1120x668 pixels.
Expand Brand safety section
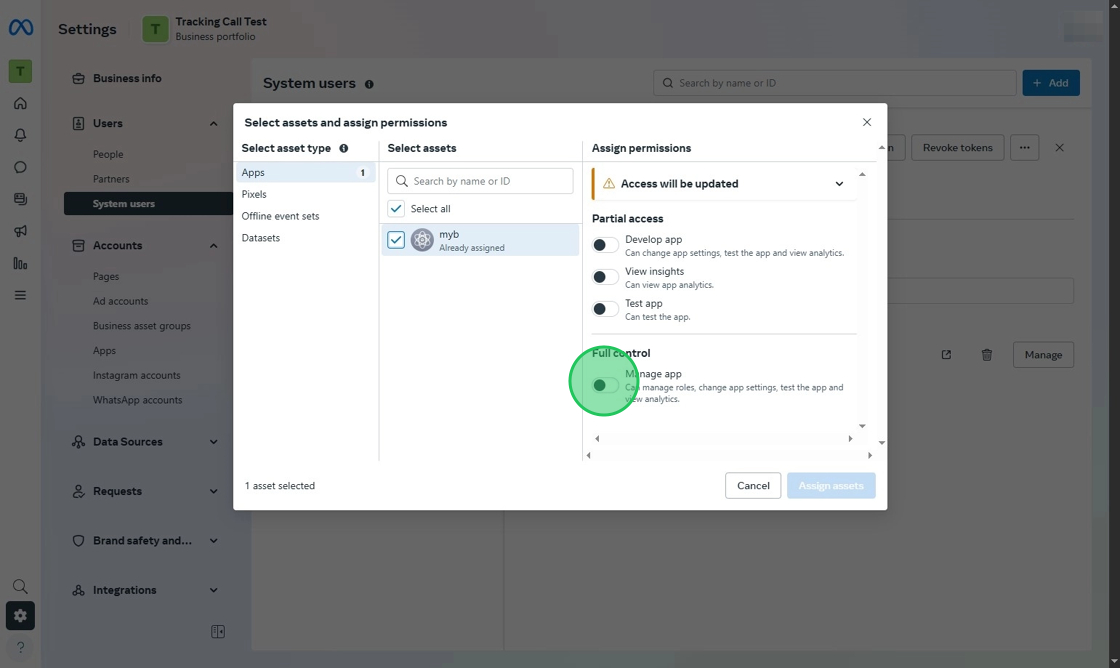214,541
